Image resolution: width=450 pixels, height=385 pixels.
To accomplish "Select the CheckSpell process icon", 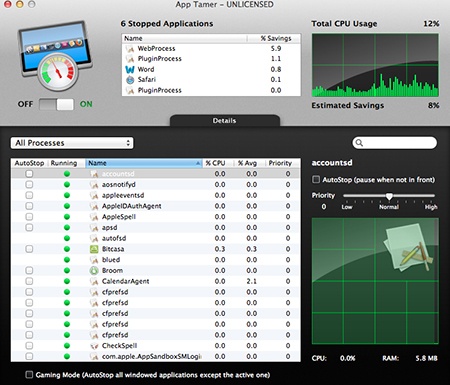I will point(94,346).
